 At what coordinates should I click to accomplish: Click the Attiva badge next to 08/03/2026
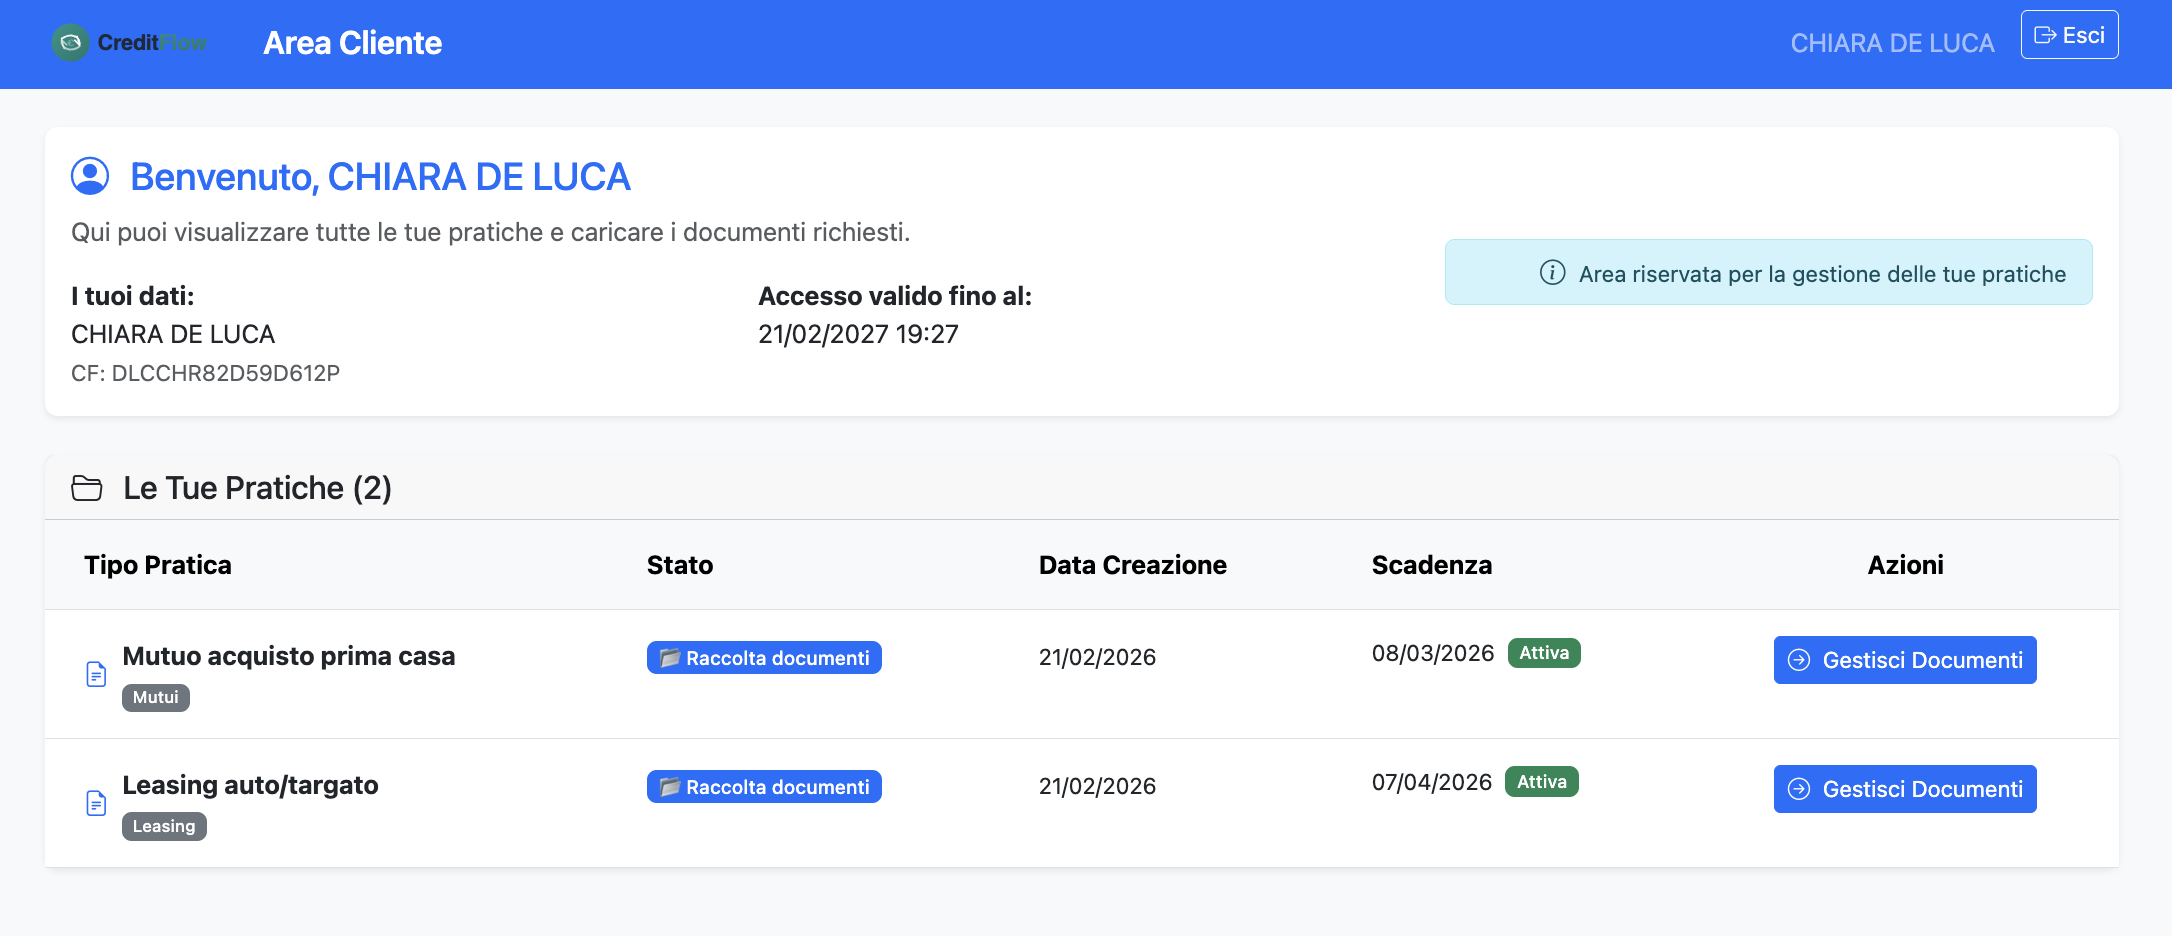(1544, 653)
